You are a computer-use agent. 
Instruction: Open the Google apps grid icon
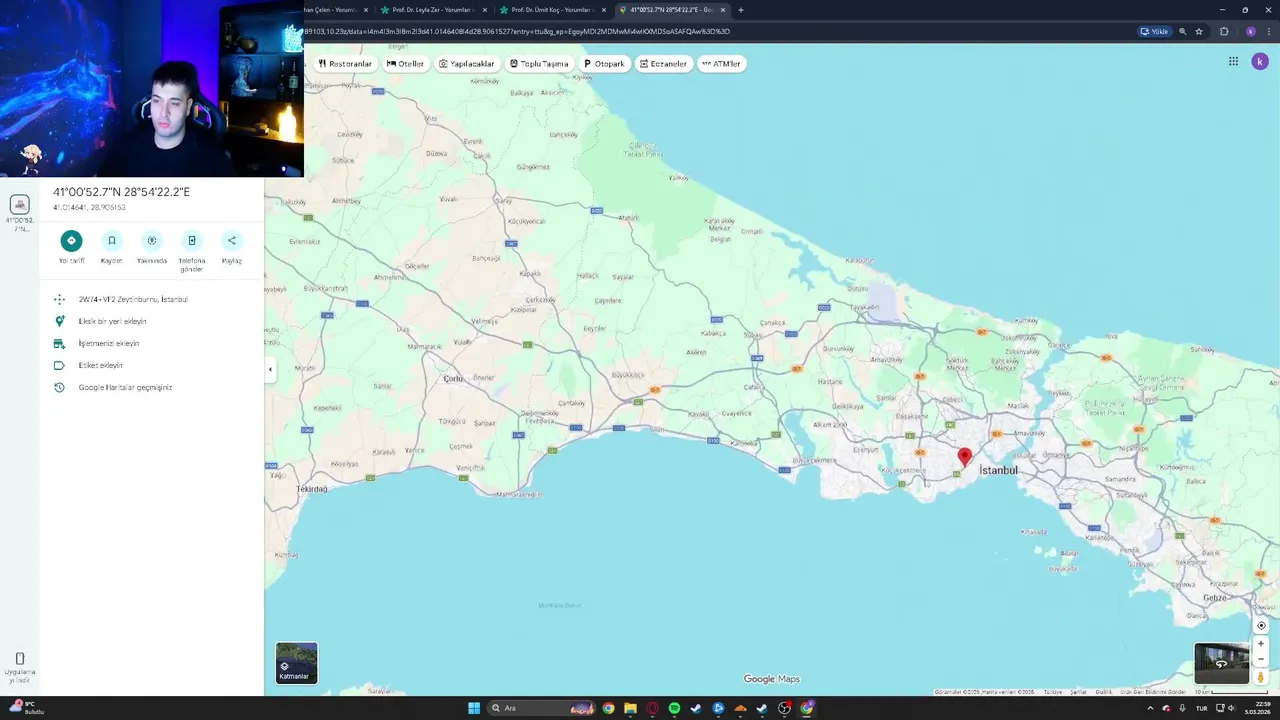coord(1233,61)
